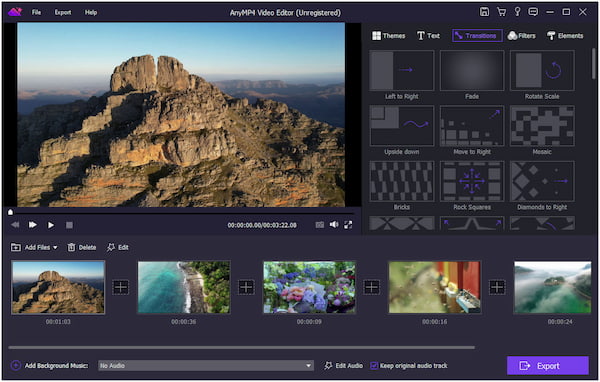The height and width of the screenshot is (382, 600).
Task: Add transition between mountain and coastline clips
Action: point(121,287)
